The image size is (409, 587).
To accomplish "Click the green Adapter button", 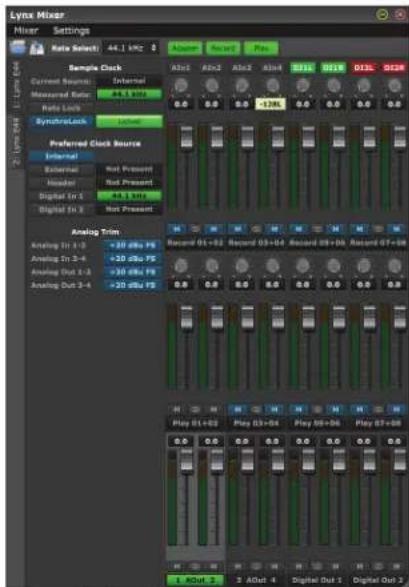I will click(185, 48).
